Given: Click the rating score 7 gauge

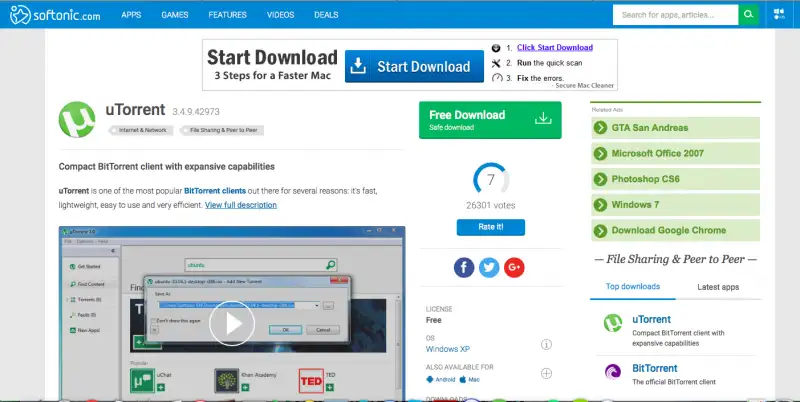Looking at the screenshot, I should [491, 180].
